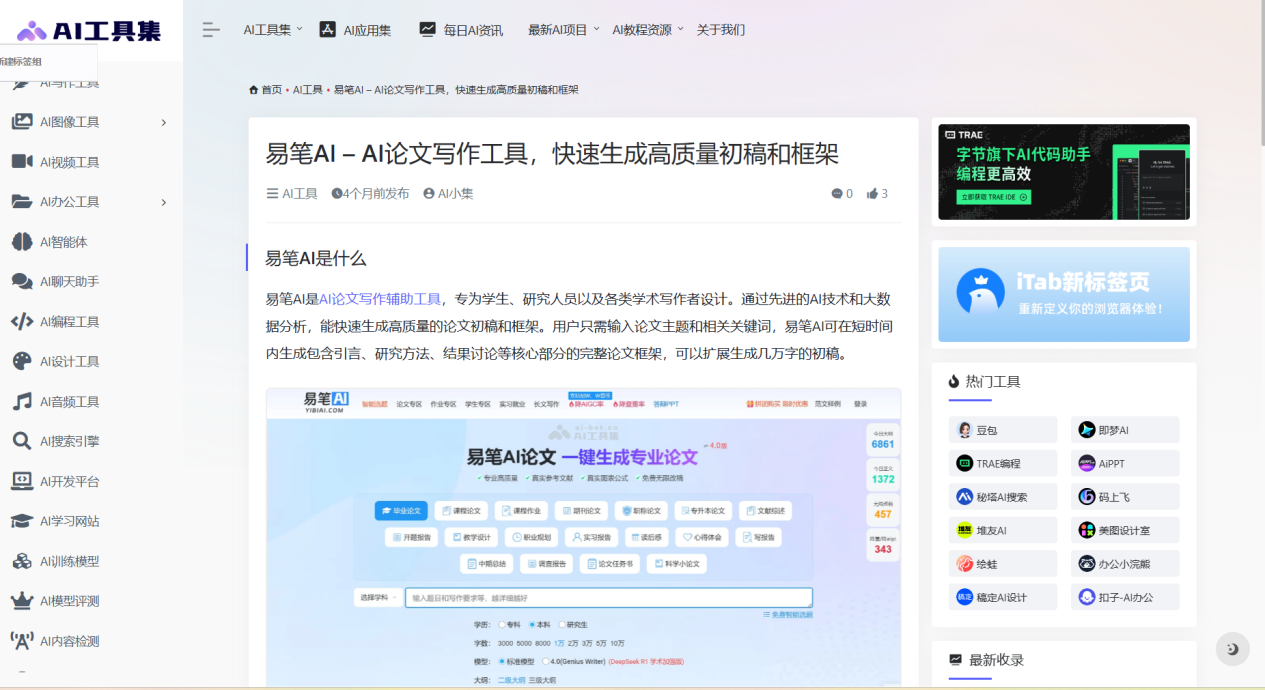Open 即梦AI icon in hot tools
The width and height of the screenshot is (1265, 690).
[1087, 430]
